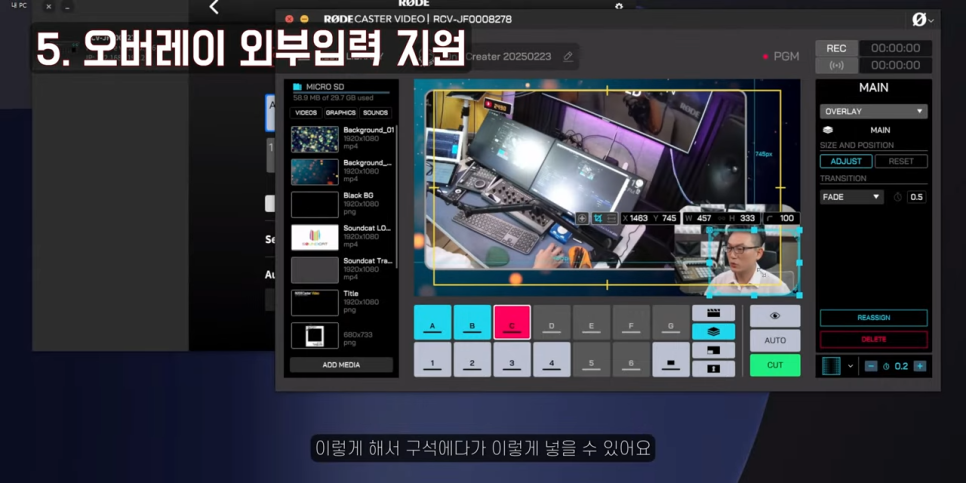Switch to the SOUNDS media tab

(x=375, y=113)
